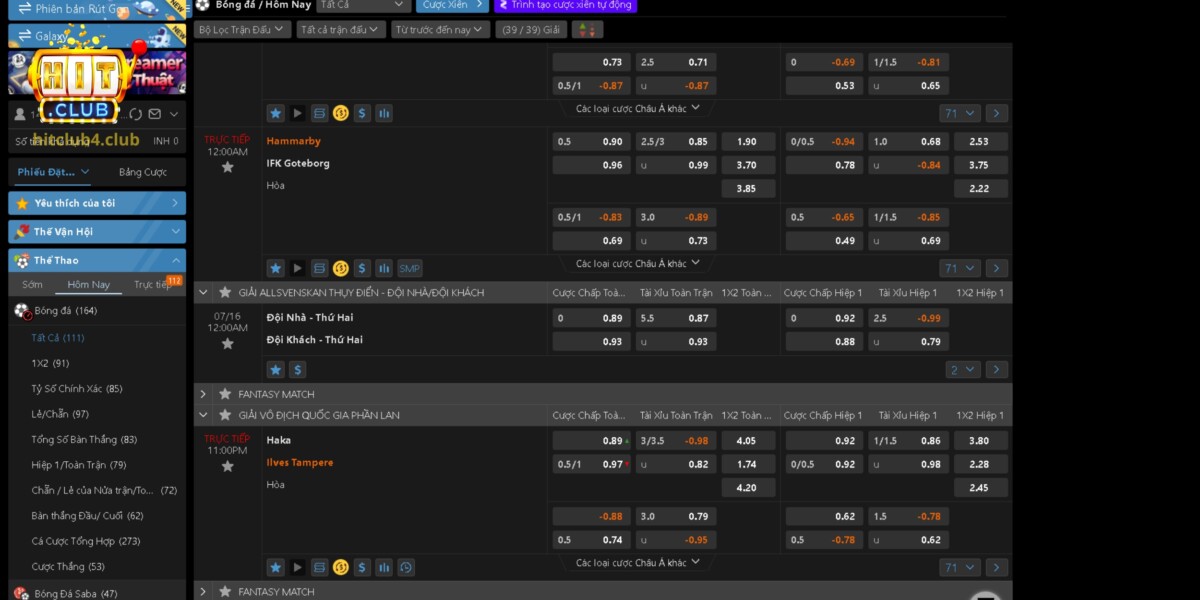This screenshot has height=600, width=1200.
Task: Select Hammarby 1X2 odds 1.90
Action: (x=747, y=142)
